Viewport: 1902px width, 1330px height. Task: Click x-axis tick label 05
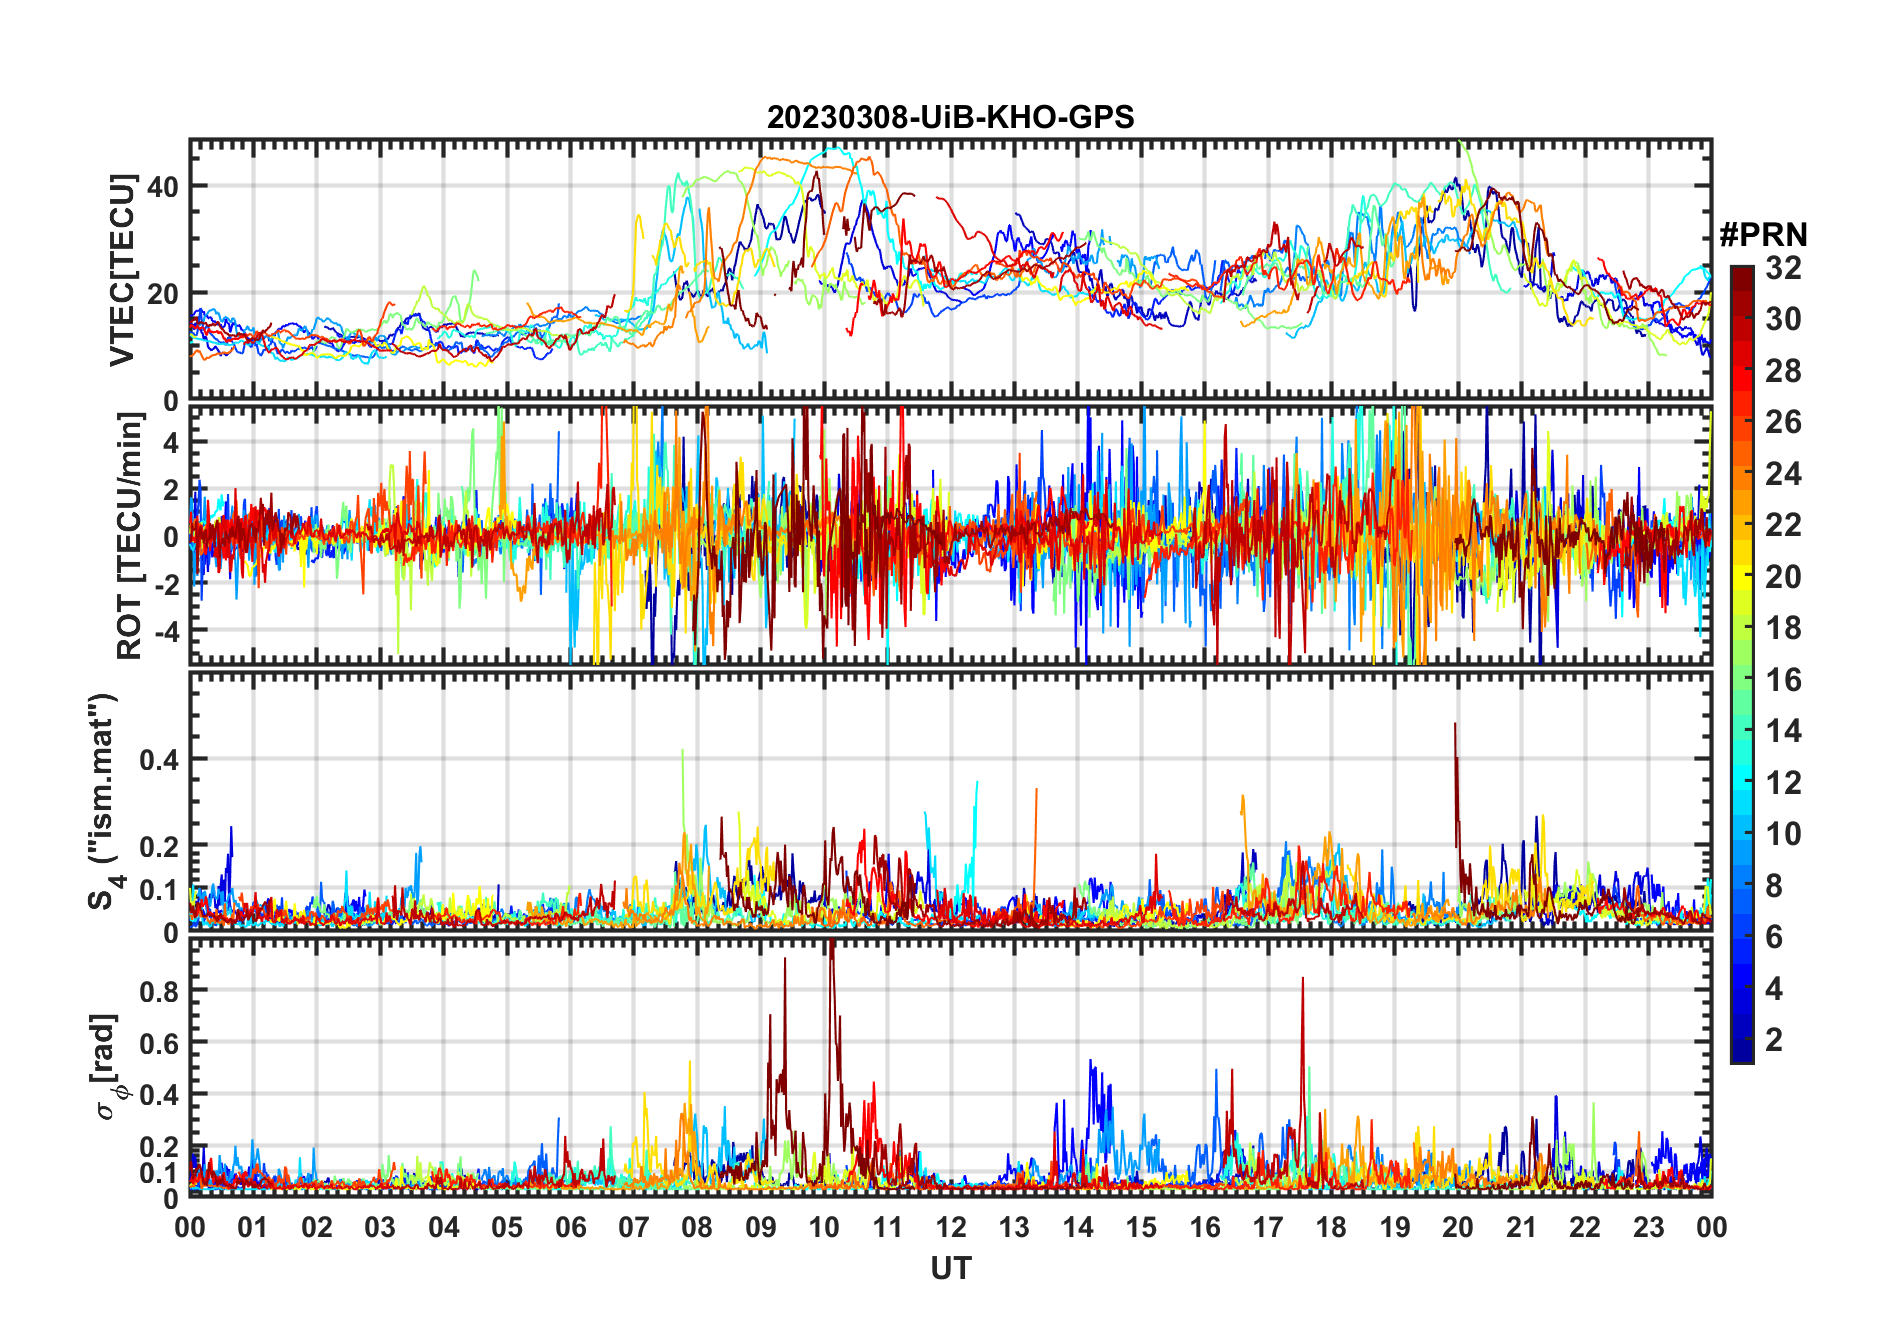507,1227
